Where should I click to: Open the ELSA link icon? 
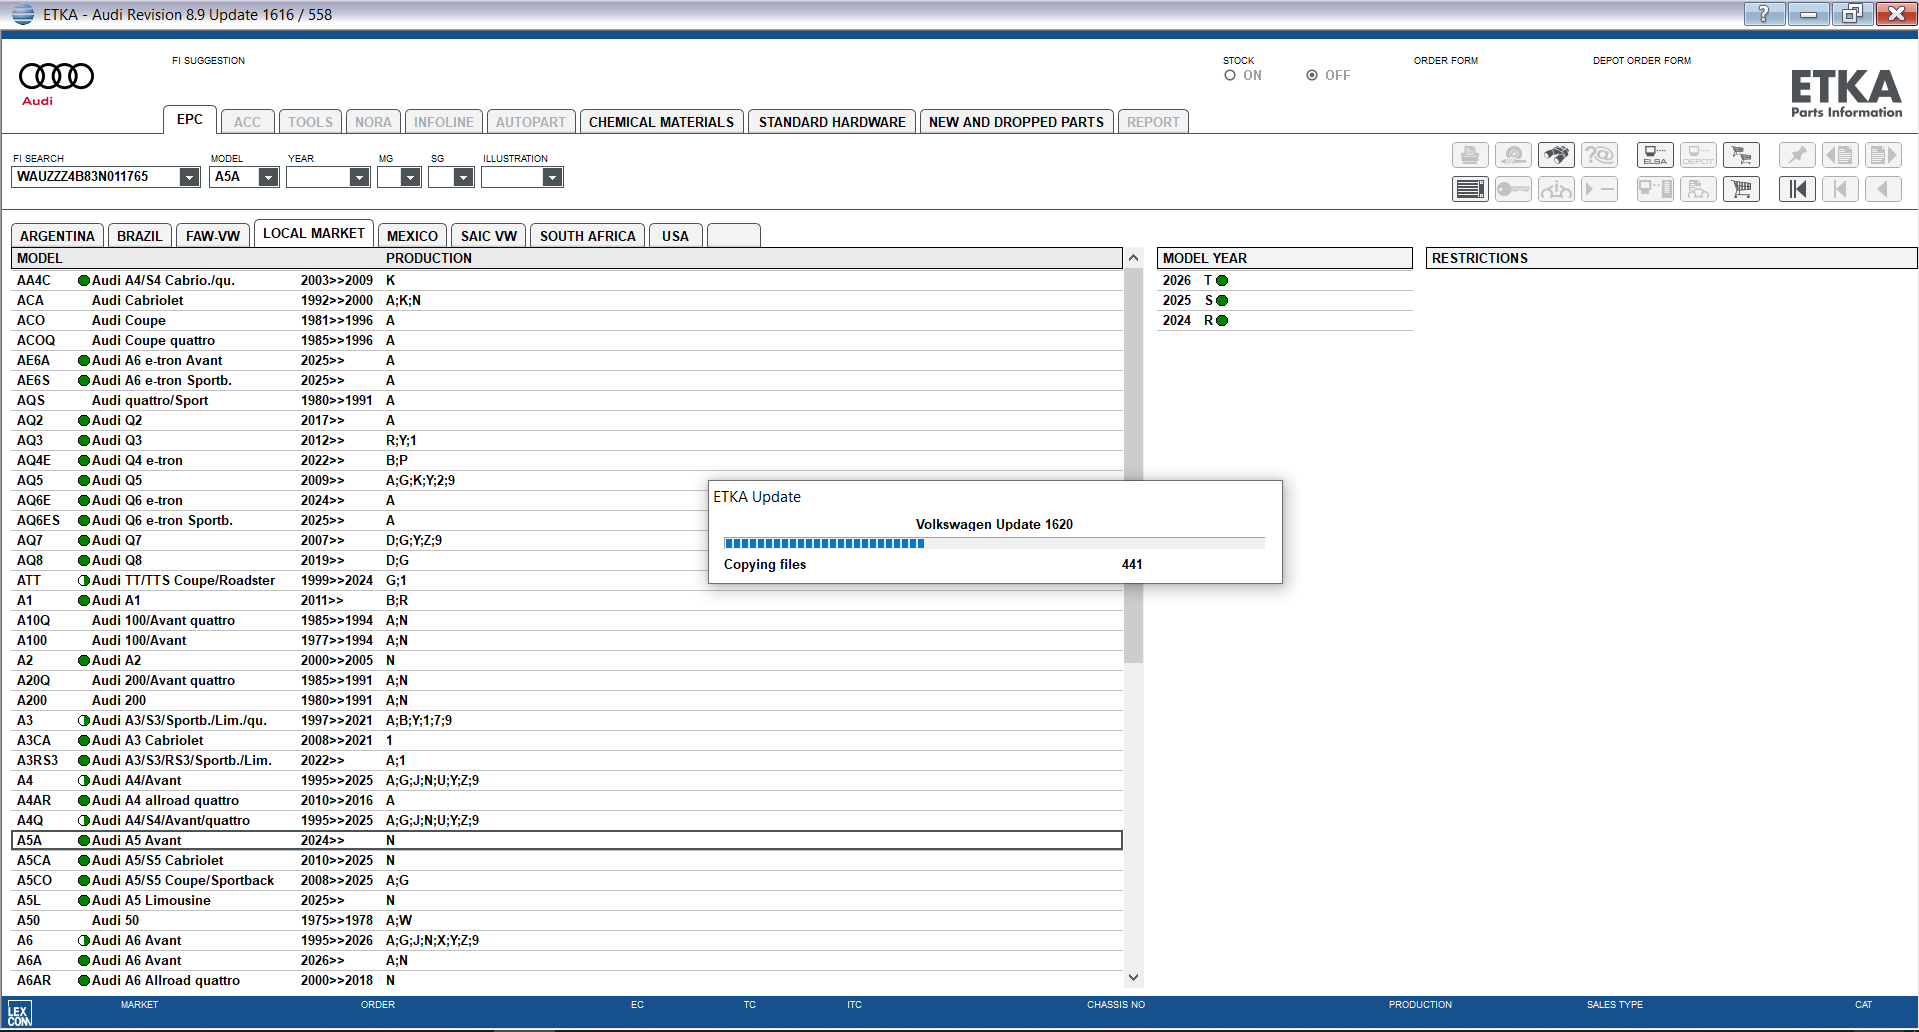click(x=1655, y=155)
